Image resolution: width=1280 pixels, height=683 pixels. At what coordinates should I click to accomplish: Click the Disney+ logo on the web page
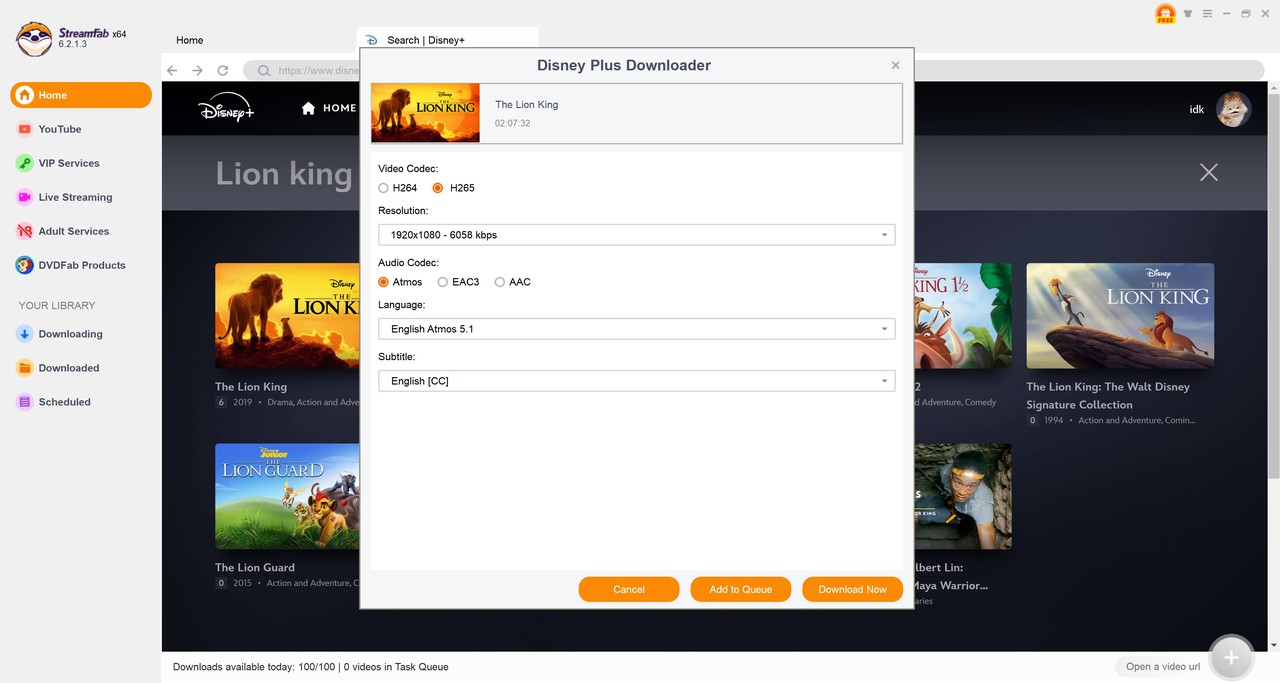(226, 109)
